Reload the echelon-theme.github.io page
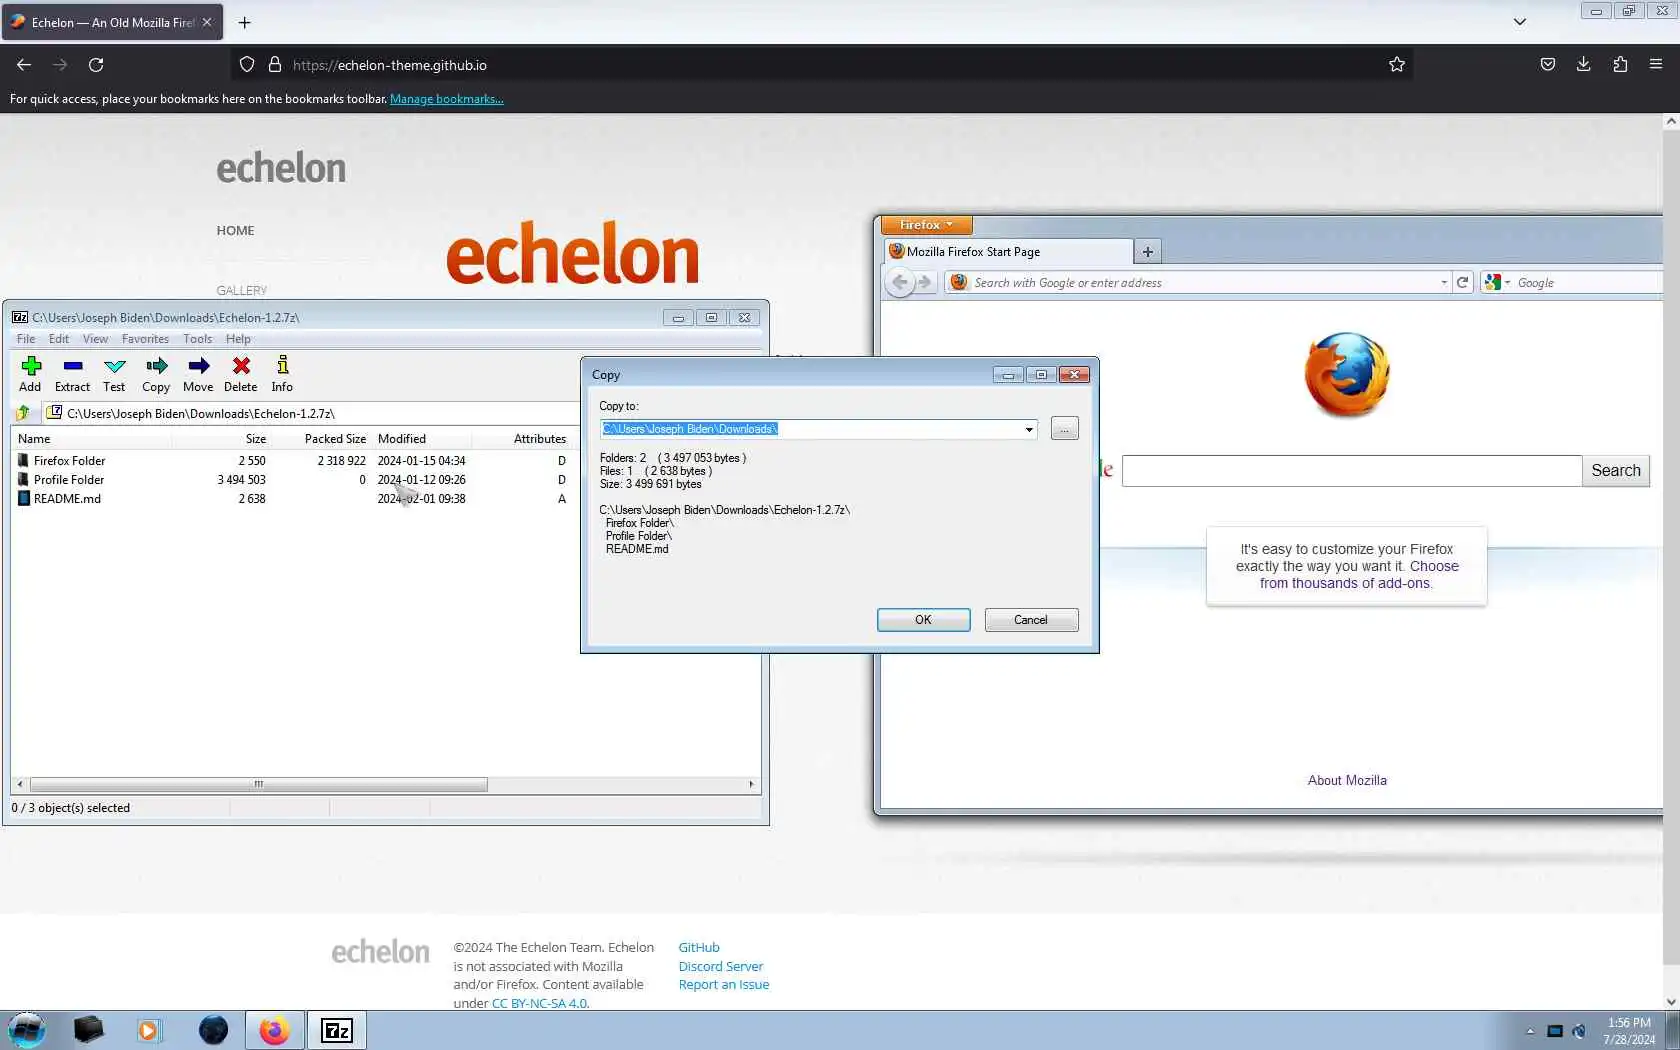Image resolution: width=1680 pixels, height=1050 pixels. pos(96,65)
